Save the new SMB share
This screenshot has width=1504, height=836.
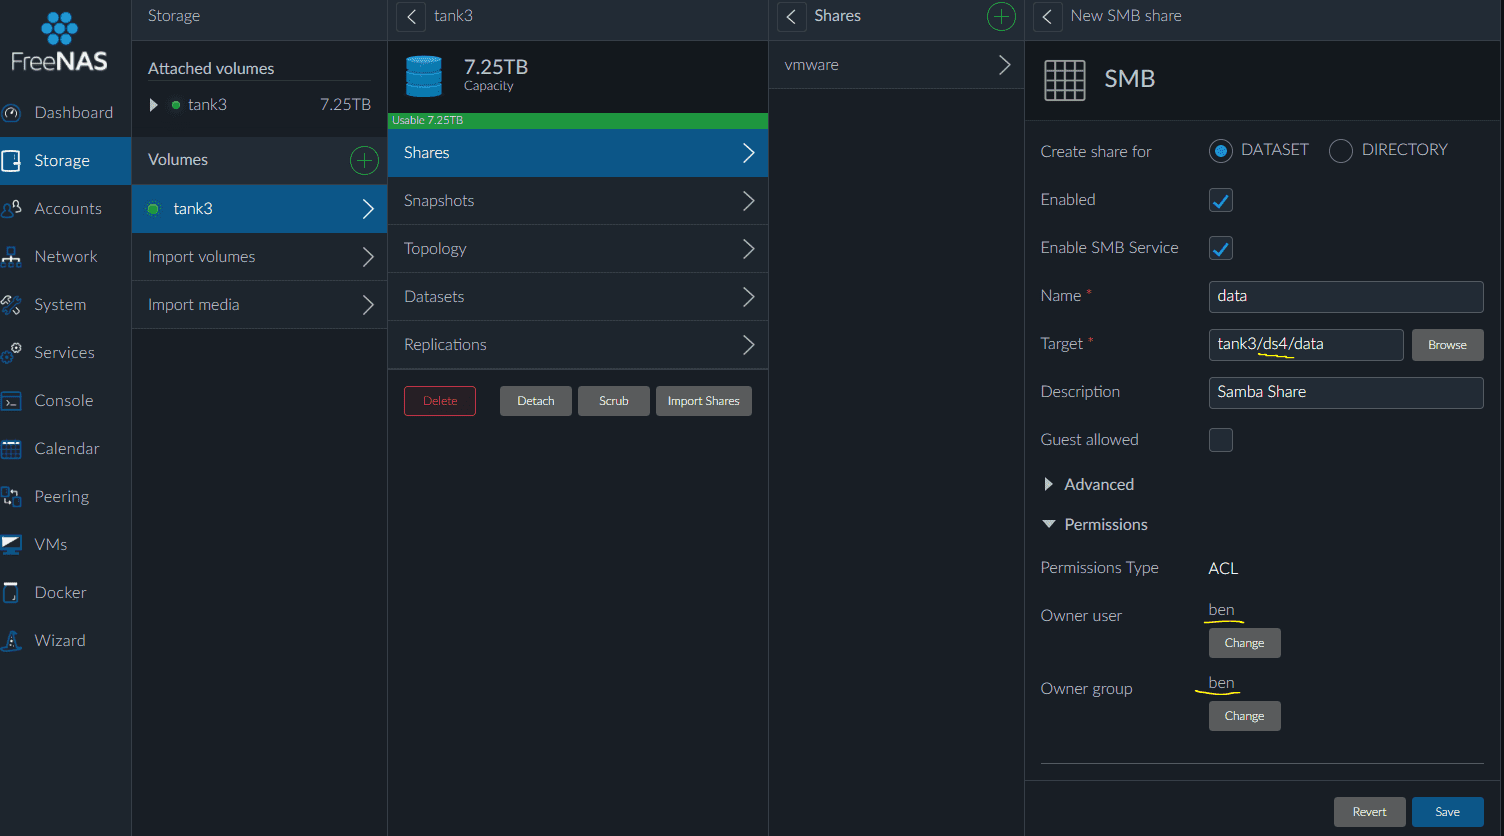click(x=1448, y=812)
